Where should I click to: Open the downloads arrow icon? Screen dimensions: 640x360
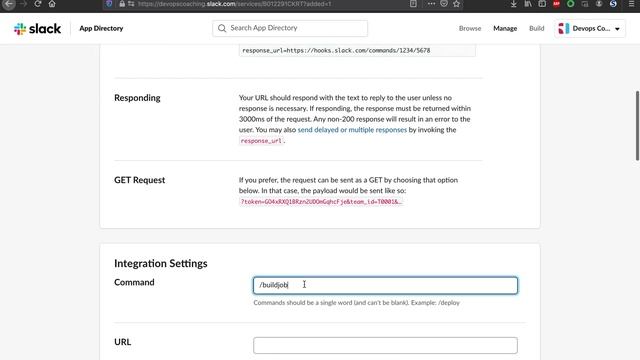coord(513,4)
